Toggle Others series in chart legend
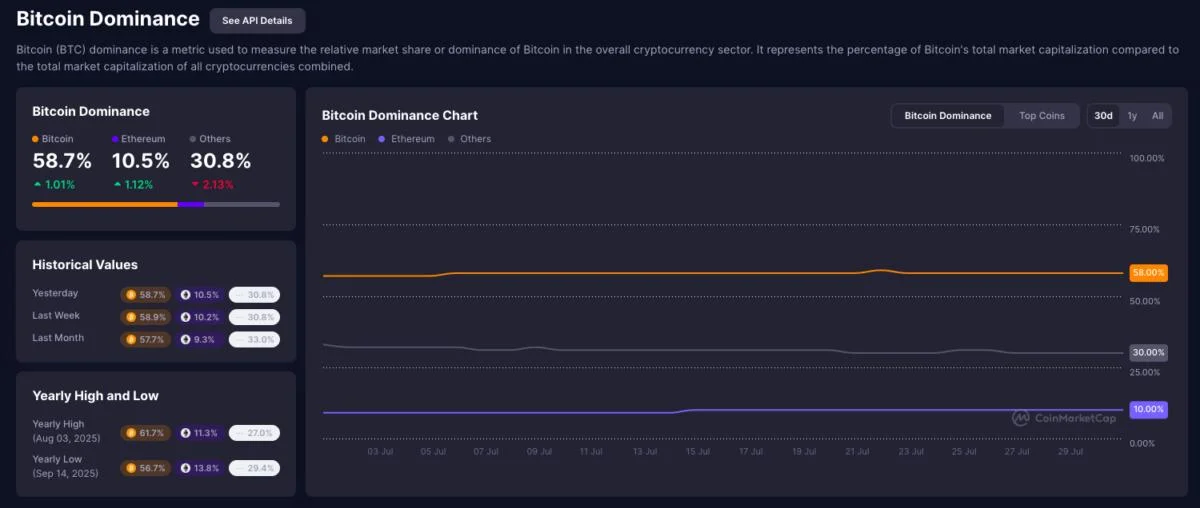Viewport: 1200px width, 508px height. coord(470,139)
